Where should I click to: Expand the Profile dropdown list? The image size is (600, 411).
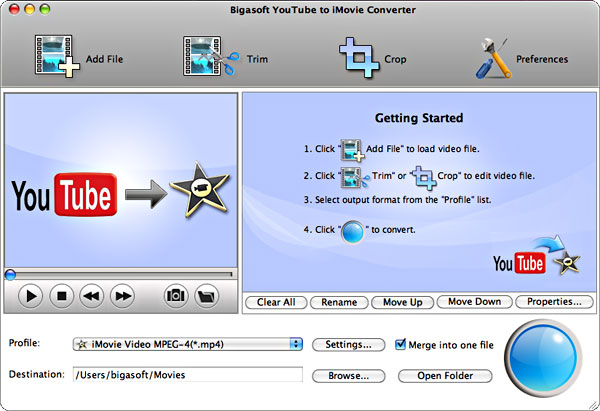click(295, 344)
